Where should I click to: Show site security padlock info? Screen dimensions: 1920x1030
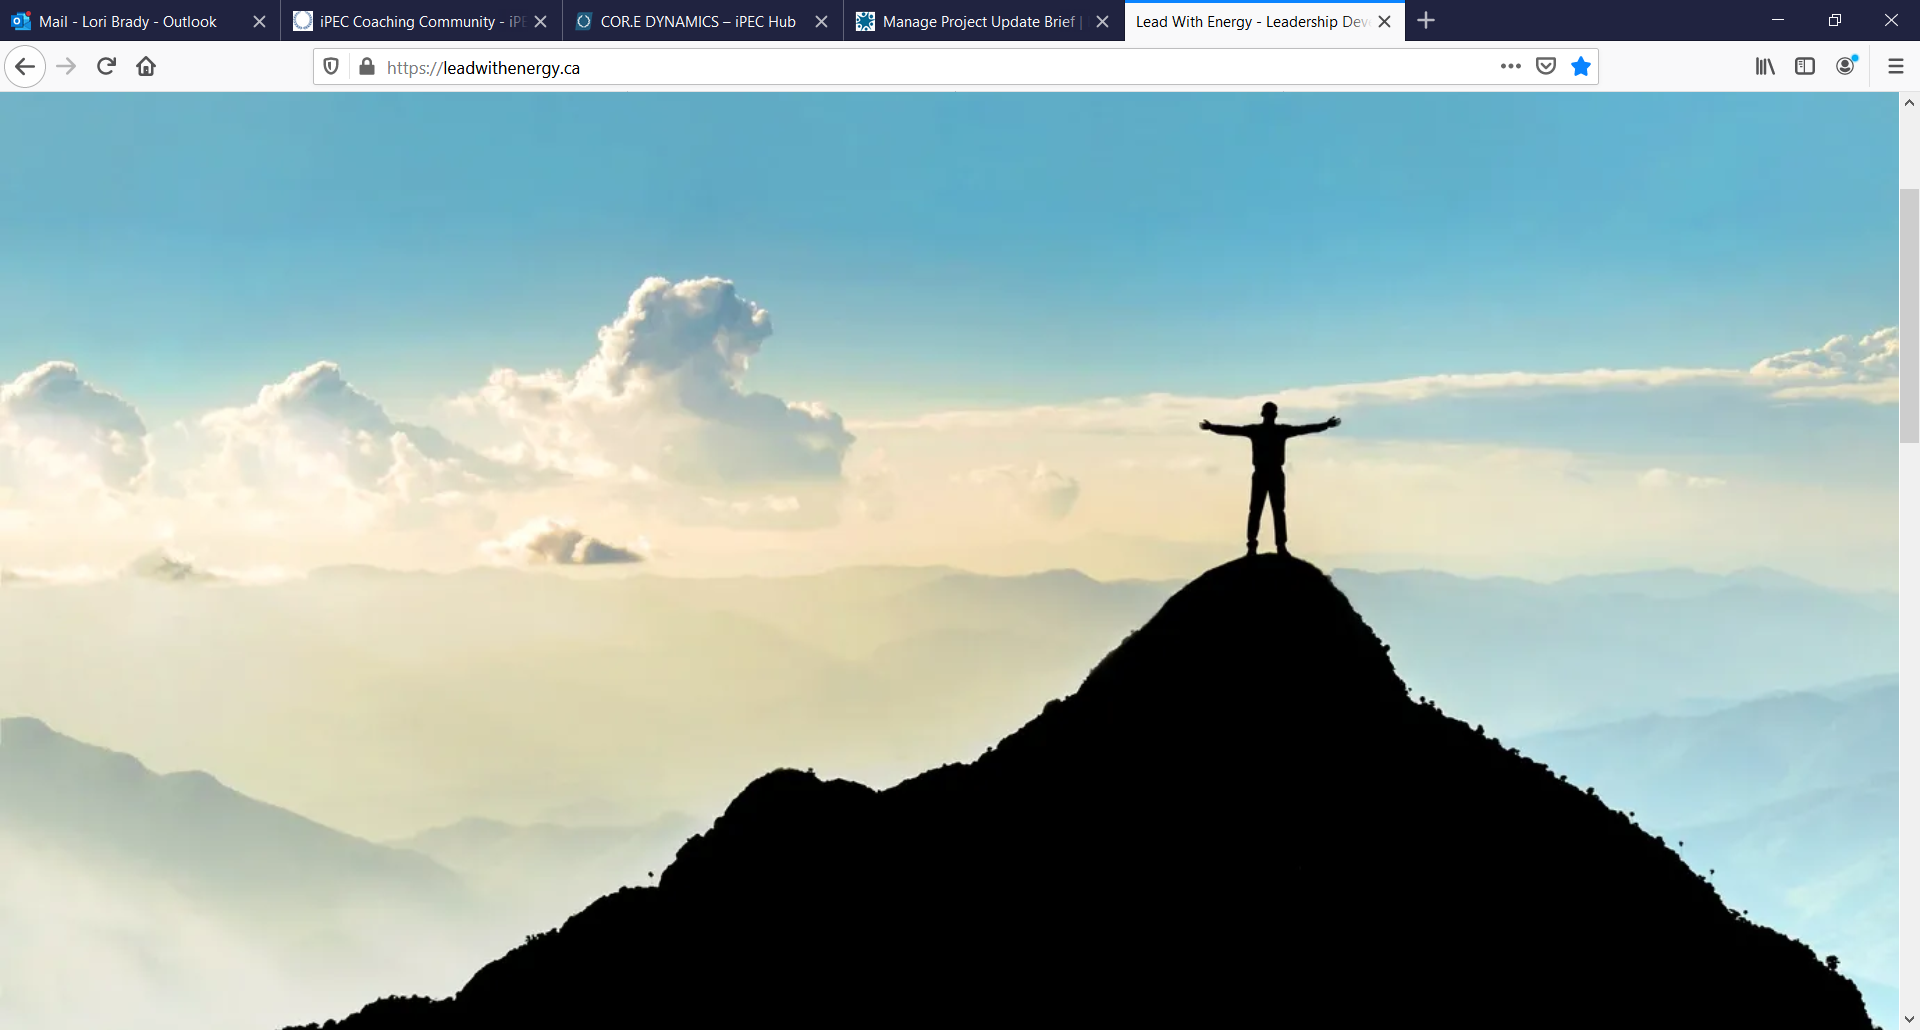coord(367,67)
